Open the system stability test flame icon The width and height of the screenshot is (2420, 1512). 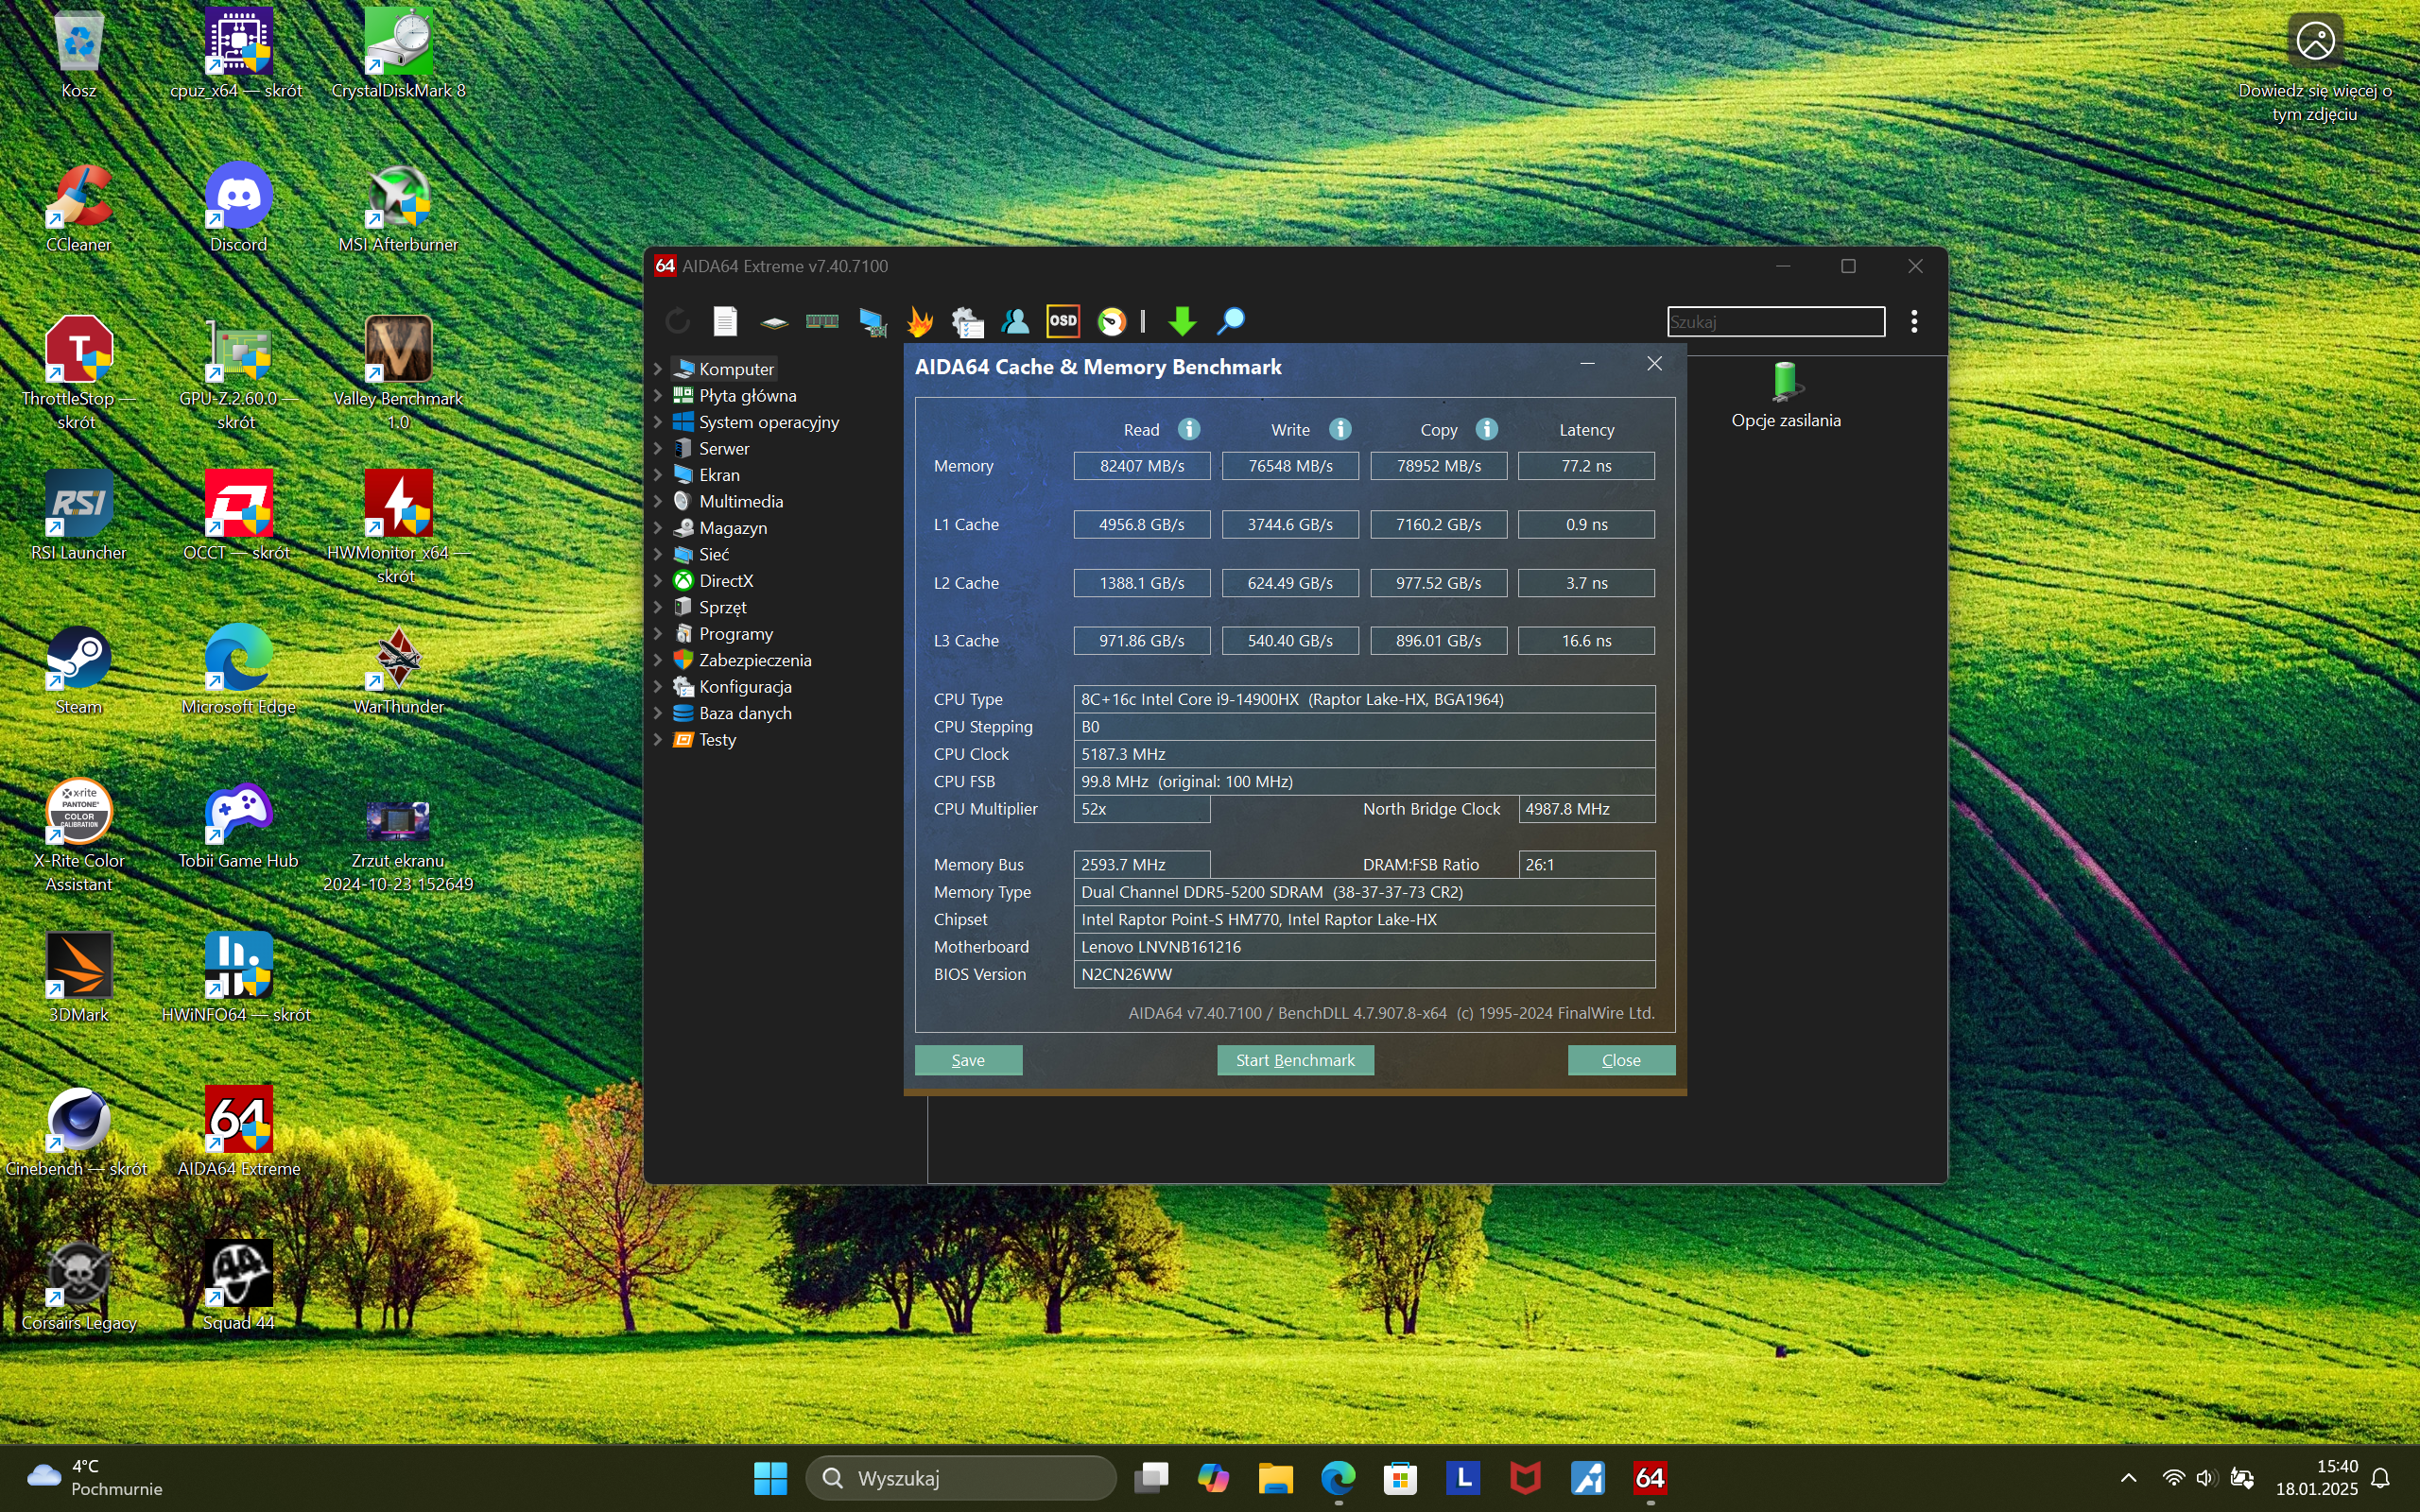919,321
